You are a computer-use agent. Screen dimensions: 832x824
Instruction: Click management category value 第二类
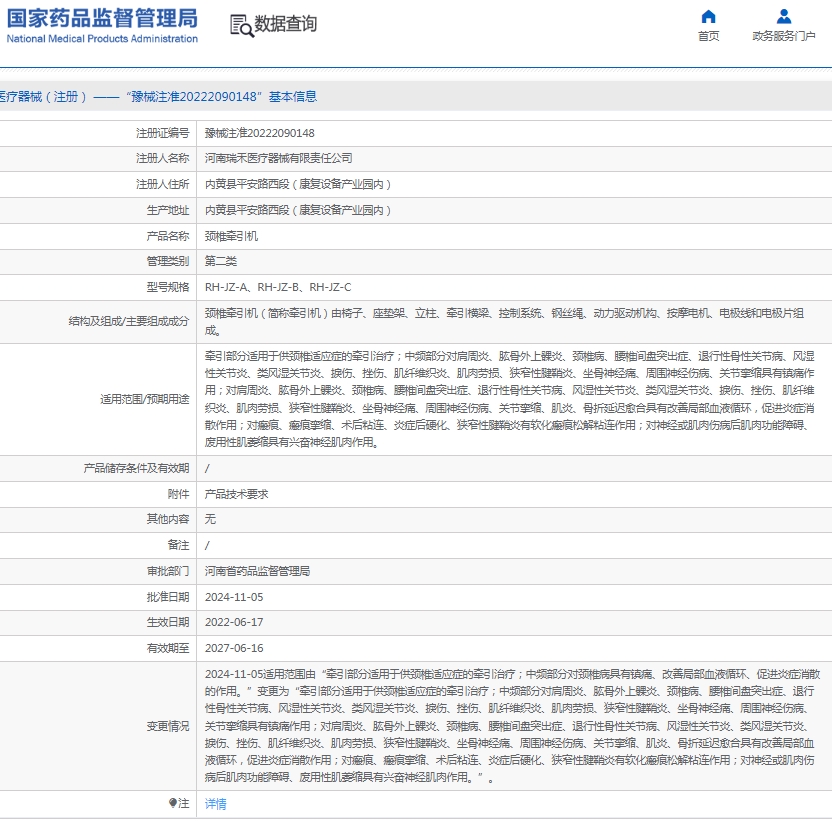221,261
